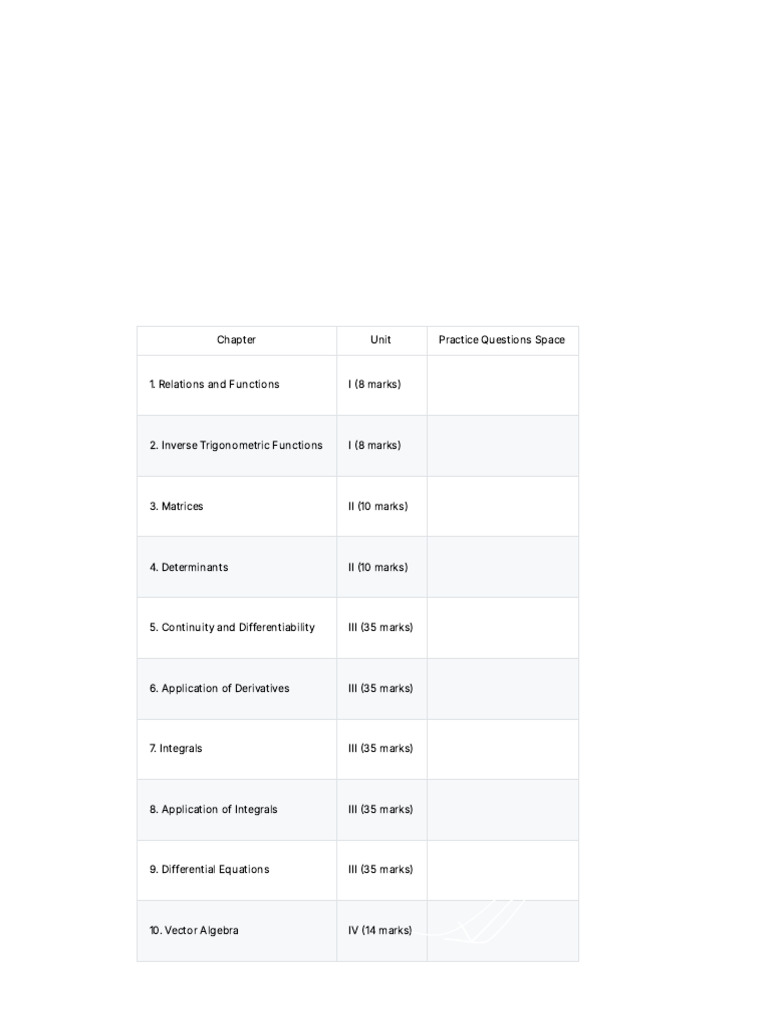The height and width of the screenshot is (1024, 768).
Task: Select Inverse Trigonometric Functions chapter cell
Action: tap(236, 446)
